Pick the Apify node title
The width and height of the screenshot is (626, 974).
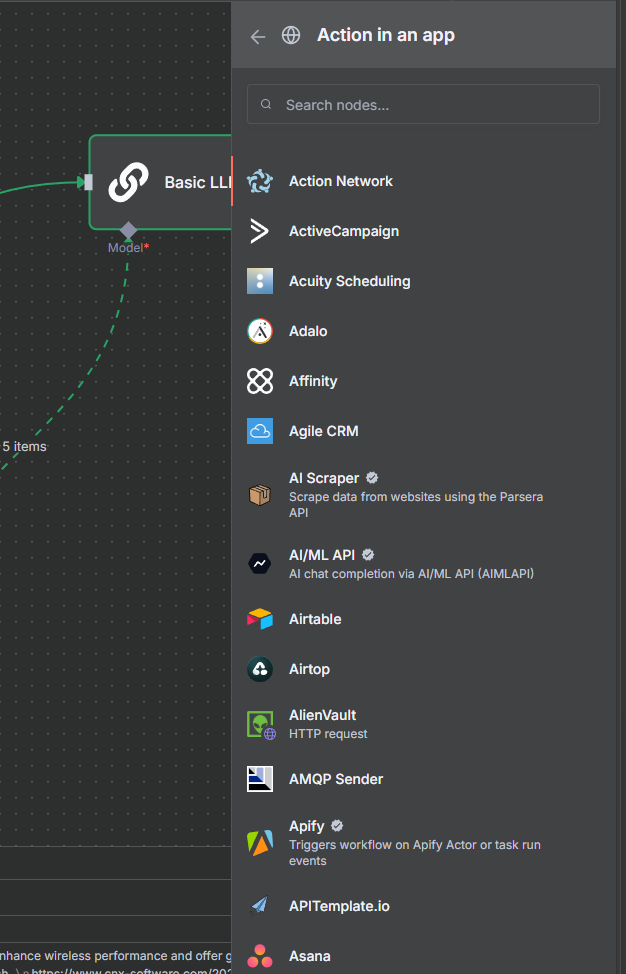click(x=306, y=826)
